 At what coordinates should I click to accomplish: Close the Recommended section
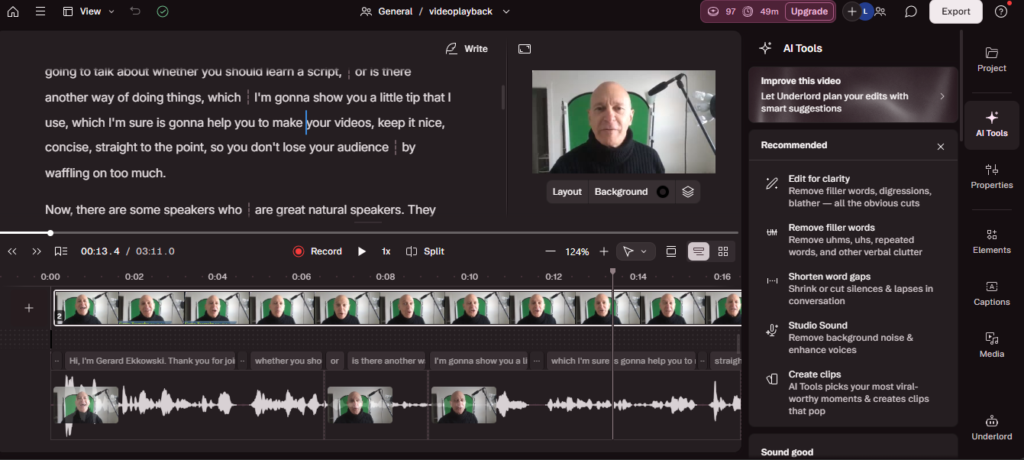click(940, 146)
